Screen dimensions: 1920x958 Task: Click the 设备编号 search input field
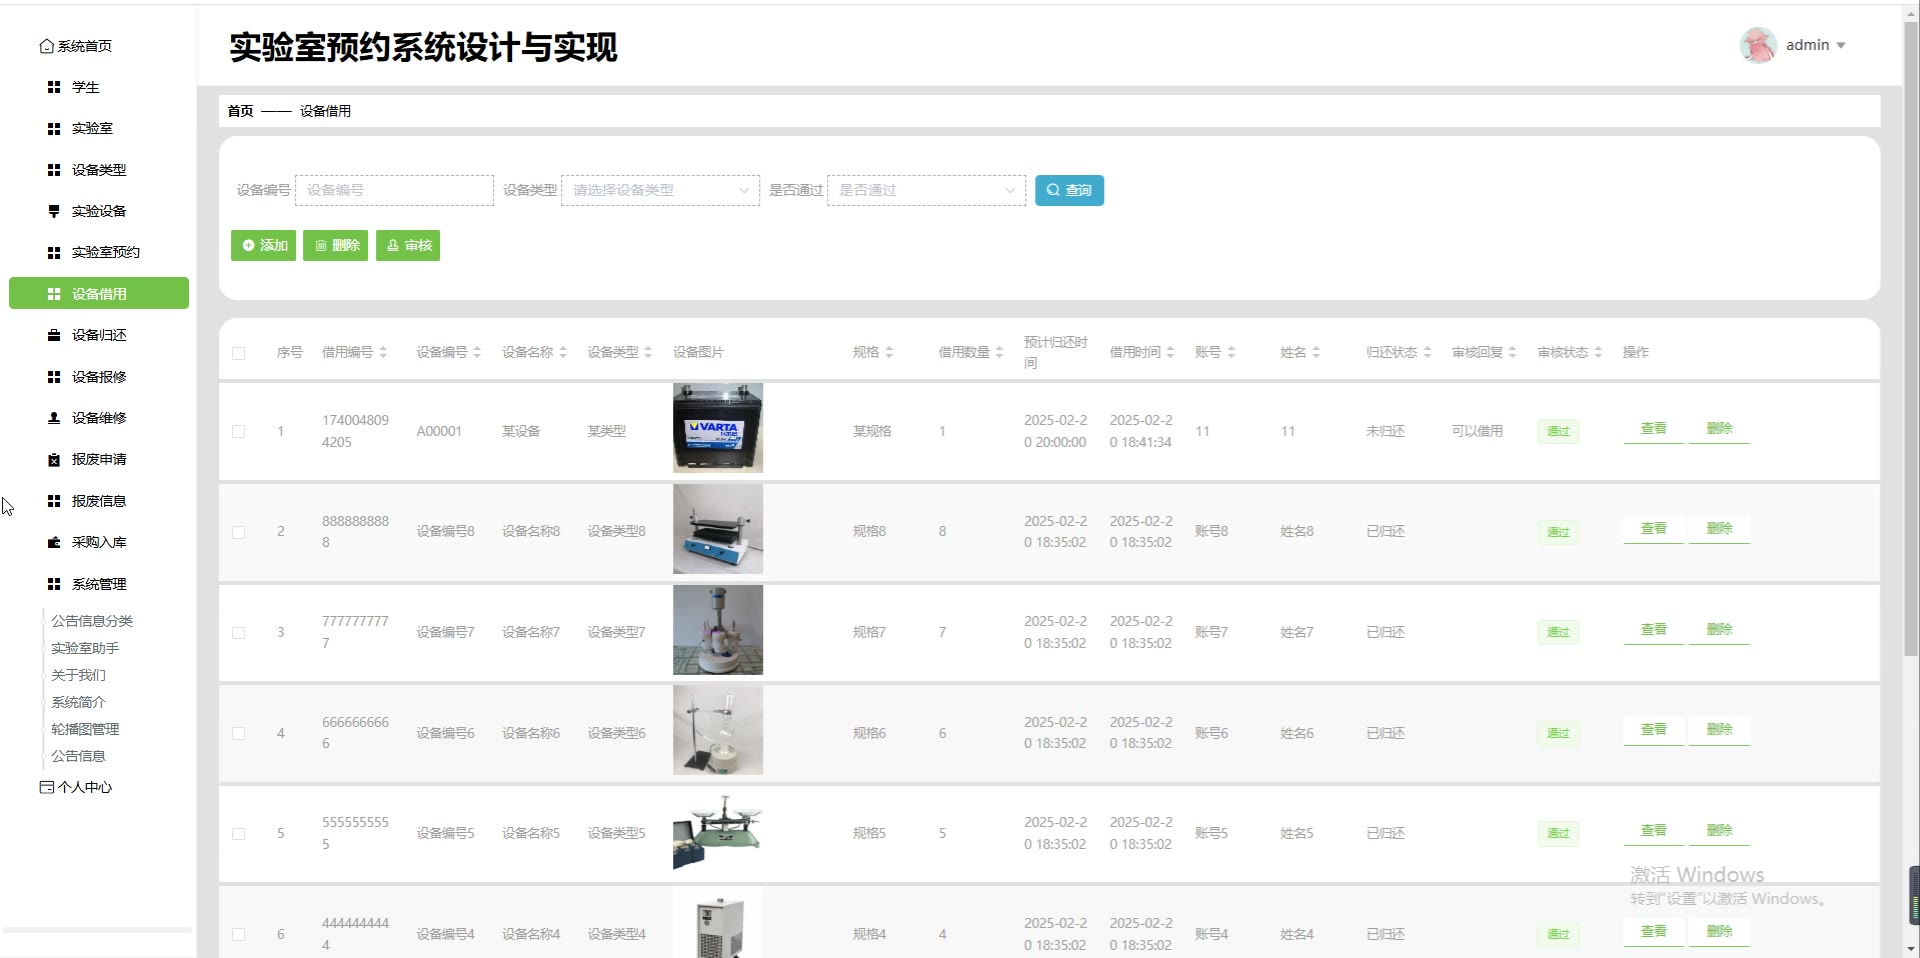pos(394,190)
